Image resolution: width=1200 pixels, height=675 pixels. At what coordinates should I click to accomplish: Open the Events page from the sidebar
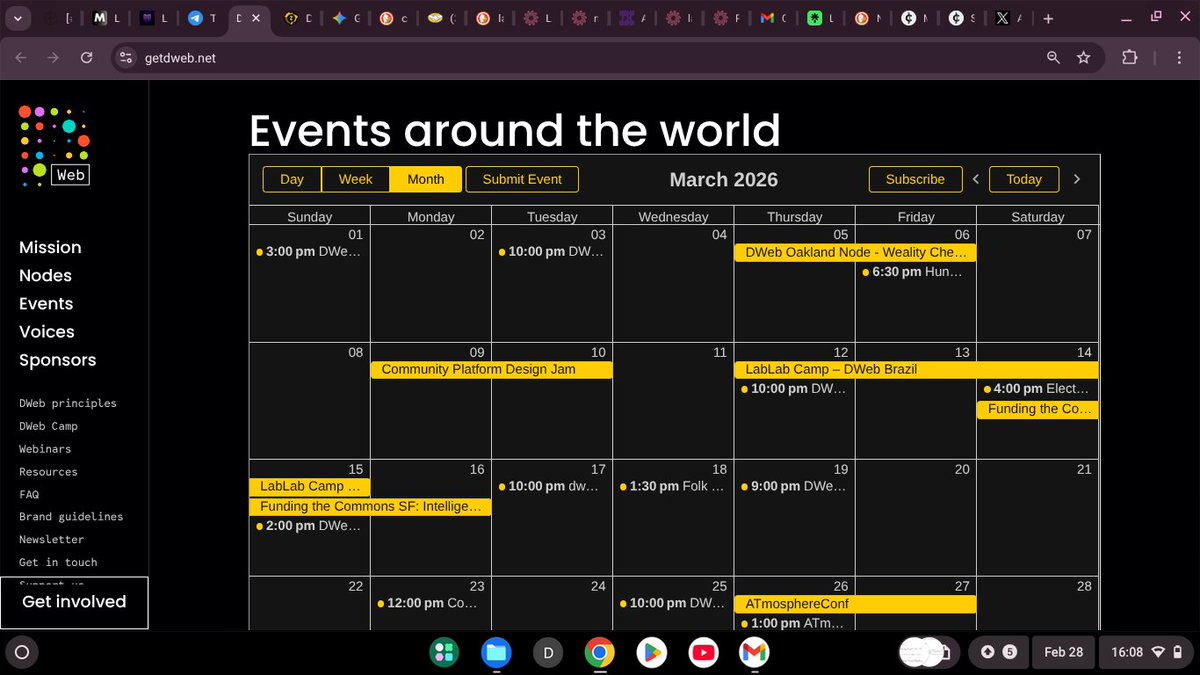46,303
